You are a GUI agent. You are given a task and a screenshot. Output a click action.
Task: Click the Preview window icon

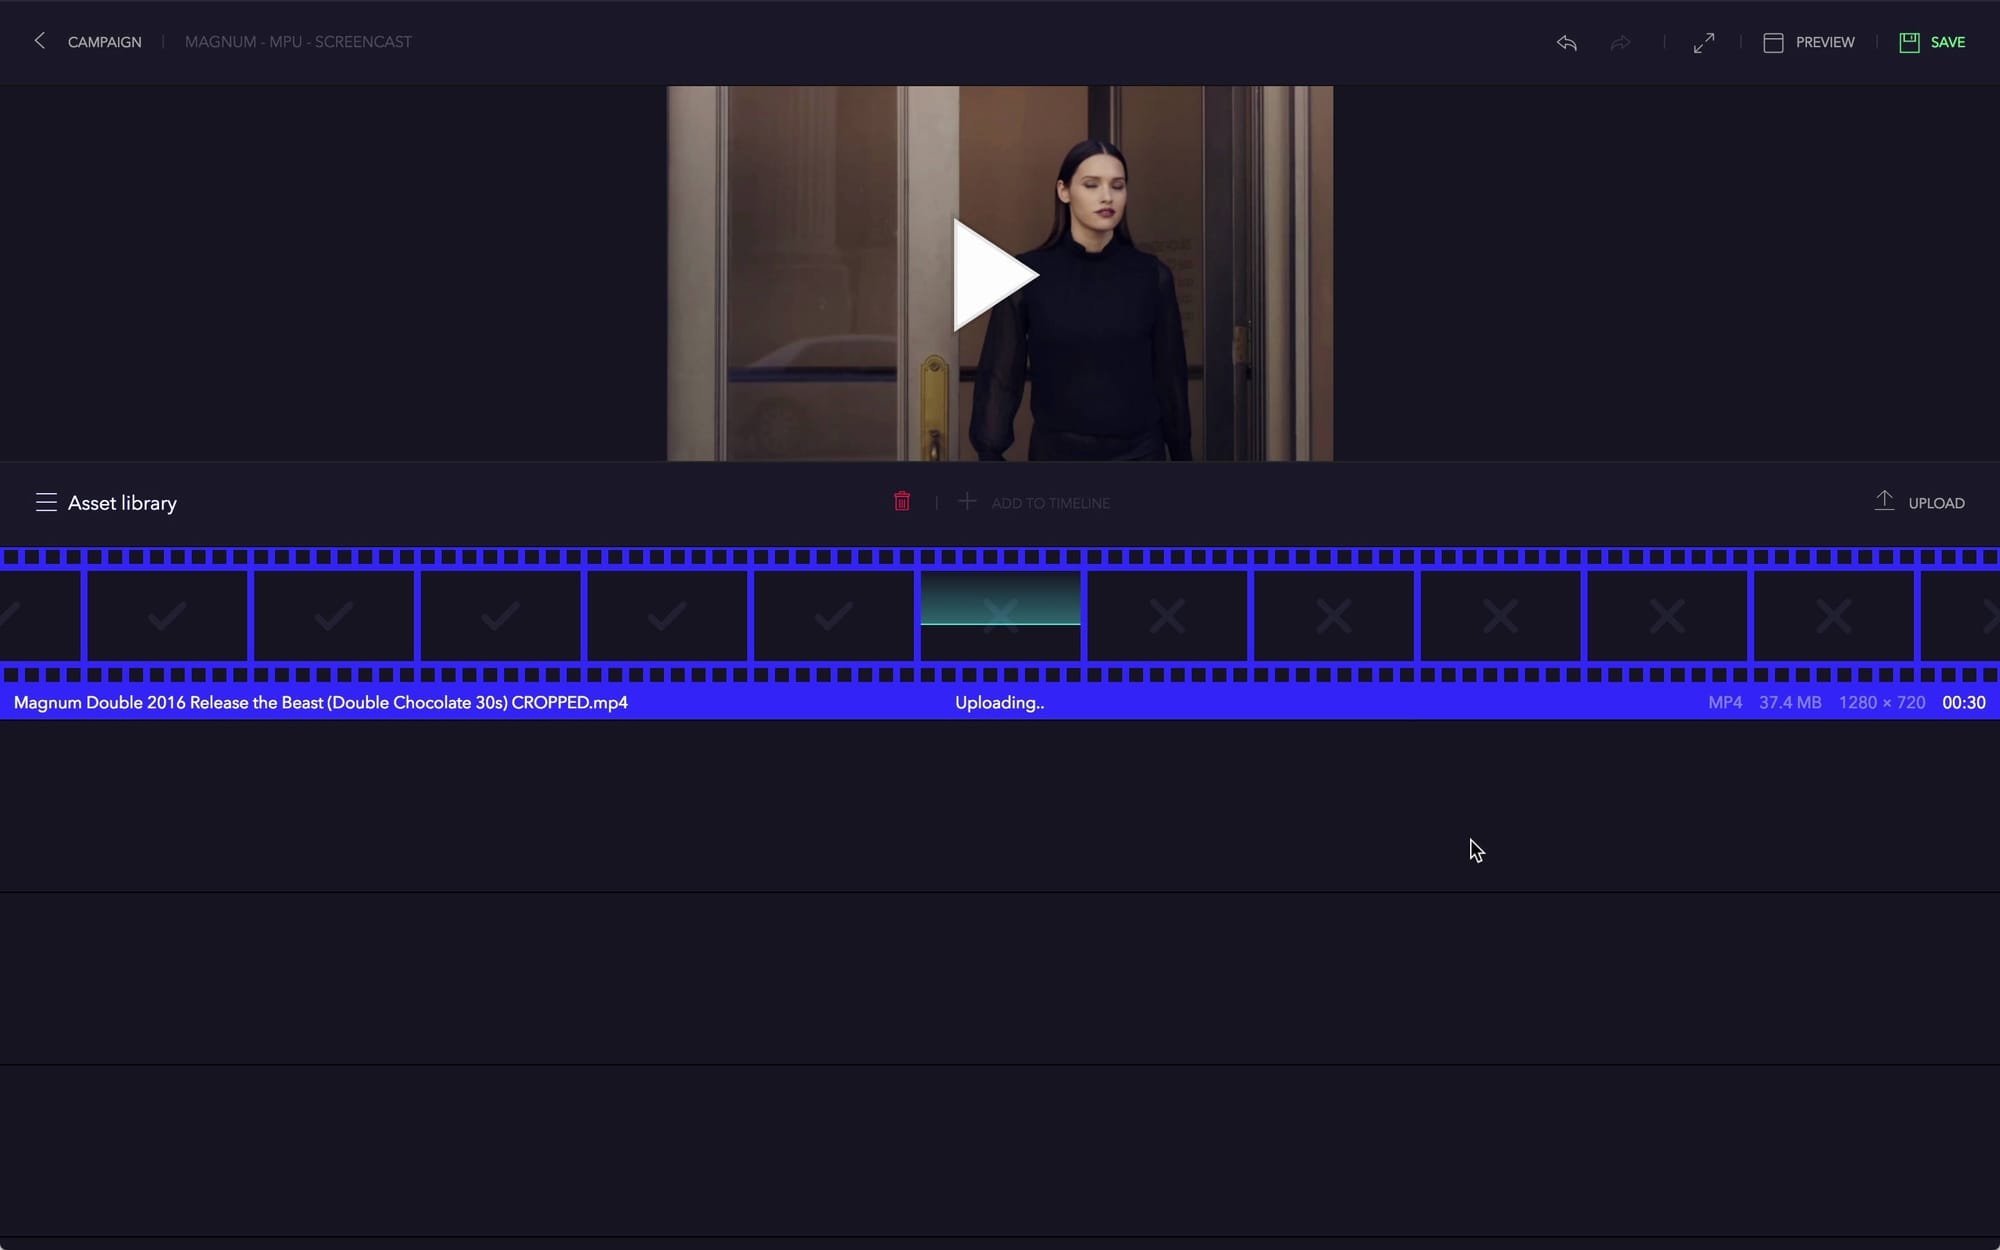pos(1773,42)
